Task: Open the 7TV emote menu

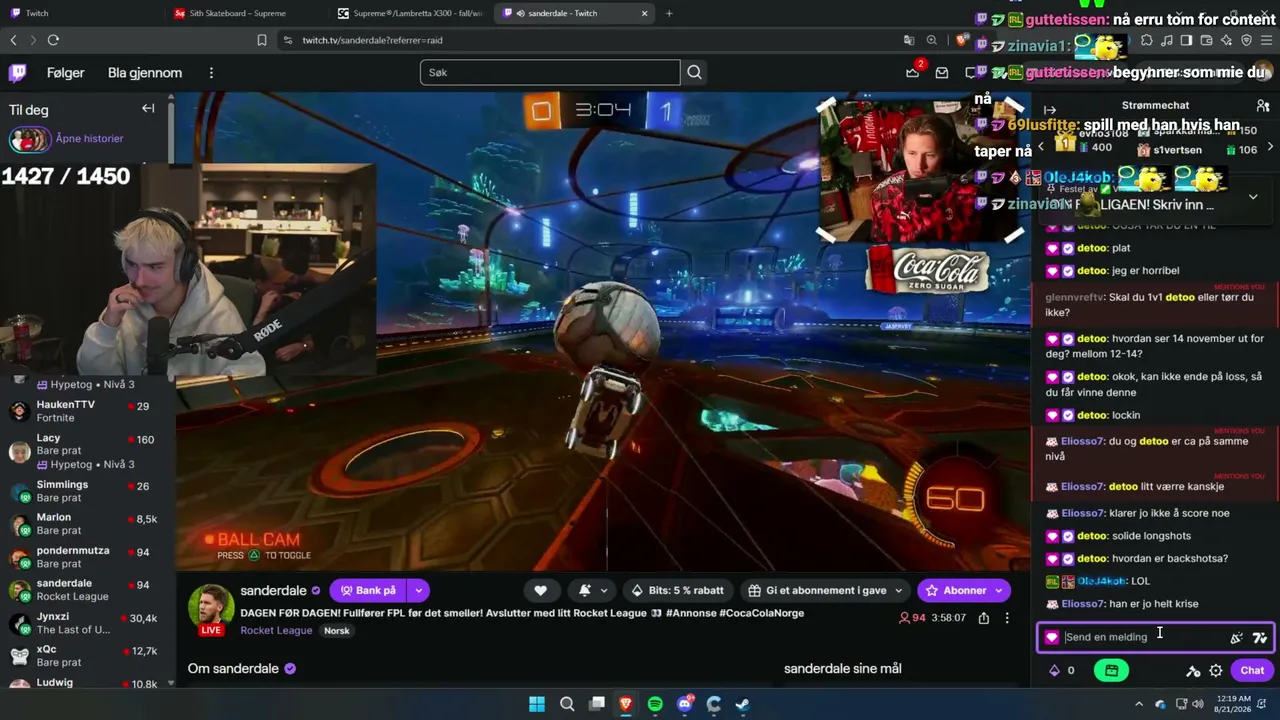Action: [x=1260, y=637]
